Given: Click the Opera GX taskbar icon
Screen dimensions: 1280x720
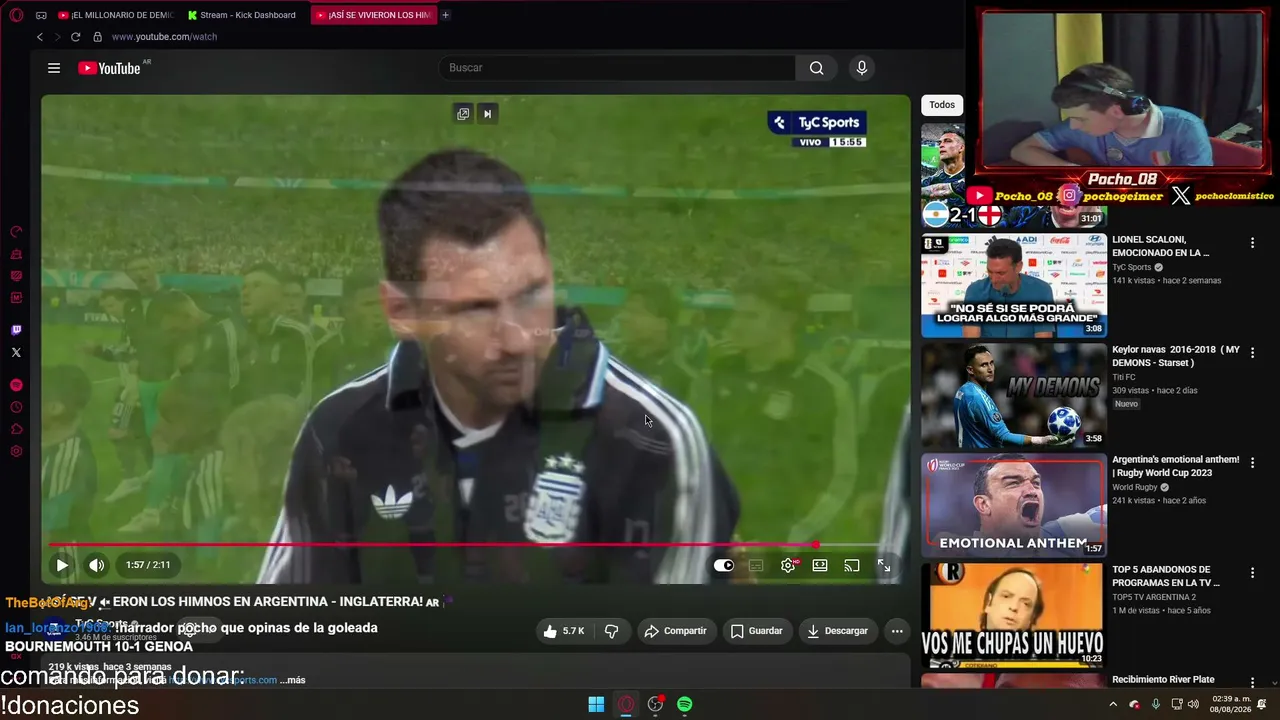Looking at the screenshot, I should 626,704.
